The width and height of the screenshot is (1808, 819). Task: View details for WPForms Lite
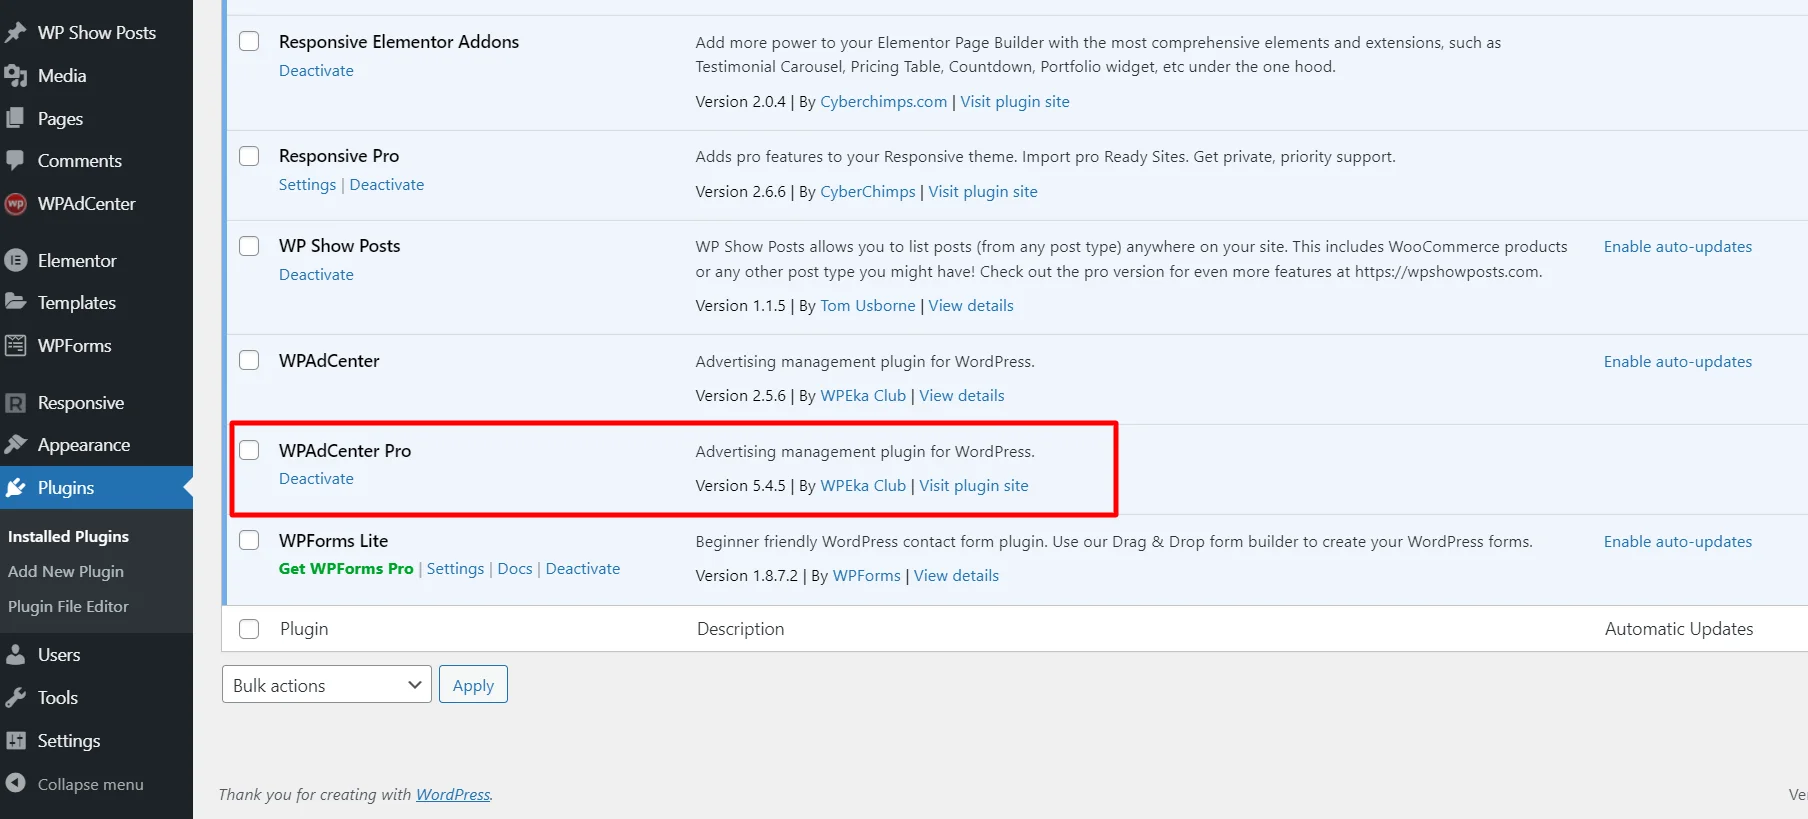tap(956, 575)
